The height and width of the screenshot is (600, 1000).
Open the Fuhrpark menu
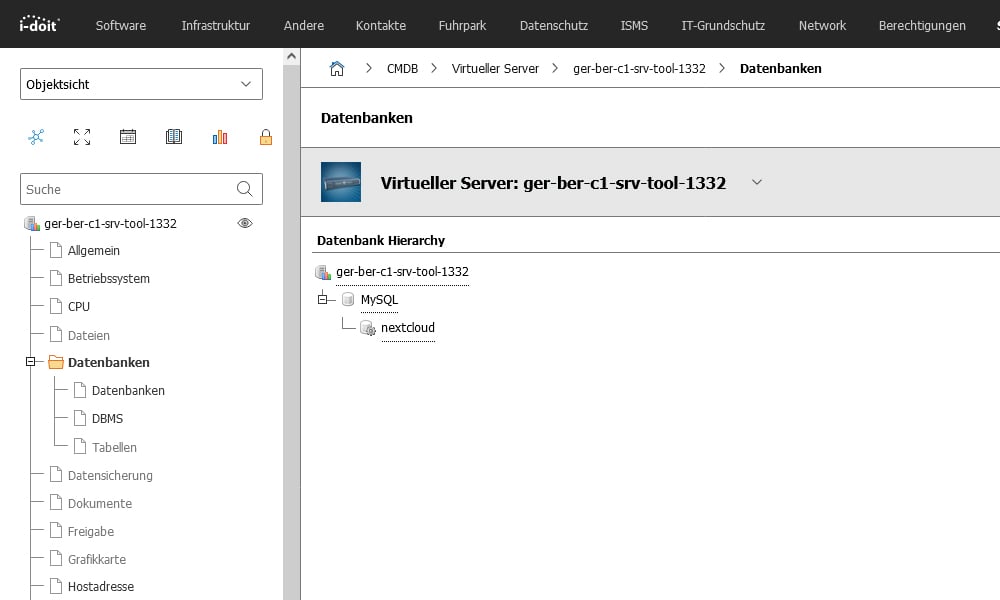coord(462,26)
